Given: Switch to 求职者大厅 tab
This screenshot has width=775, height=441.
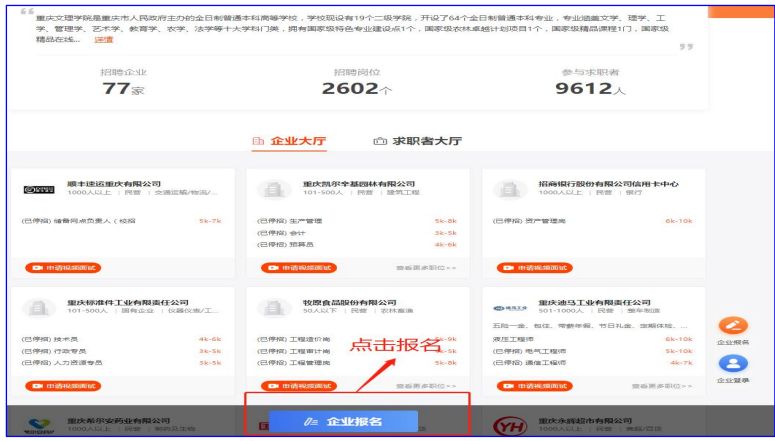Looking at the screenshot, I should point(417,141).
